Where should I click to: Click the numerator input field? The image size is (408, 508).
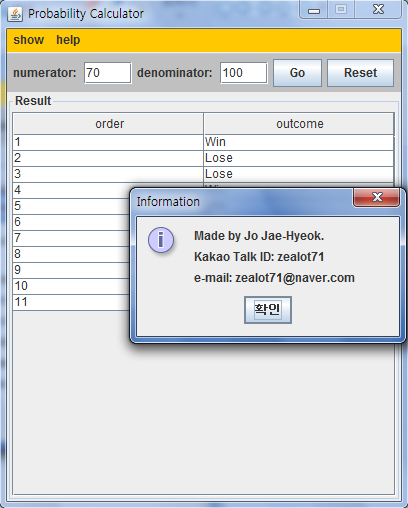click(x=107, y=73)
